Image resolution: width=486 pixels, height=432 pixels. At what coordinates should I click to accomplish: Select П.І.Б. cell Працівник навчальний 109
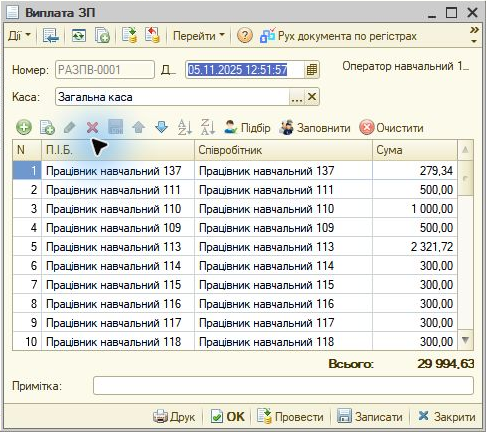(118, 228)
